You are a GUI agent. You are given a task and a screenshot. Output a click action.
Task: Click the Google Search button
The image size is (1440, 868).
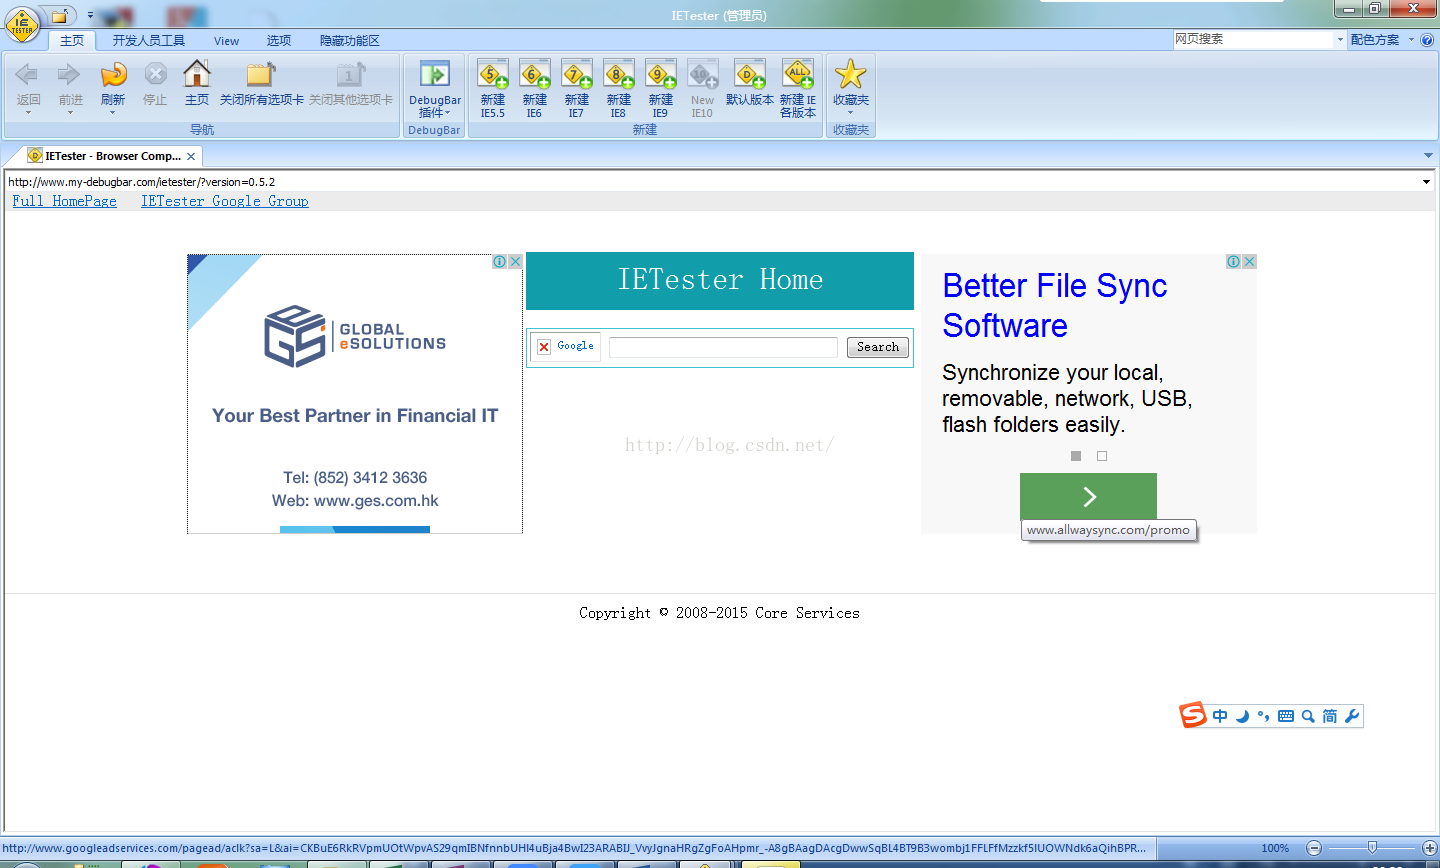(x=878, y=347)
